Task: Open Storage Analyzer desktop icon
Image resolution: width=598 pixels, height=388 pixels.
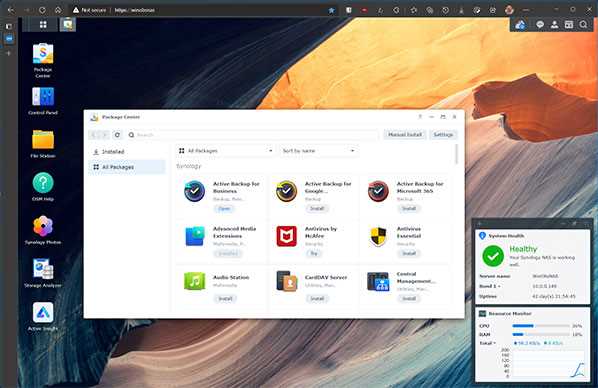Action: point(43,269)
